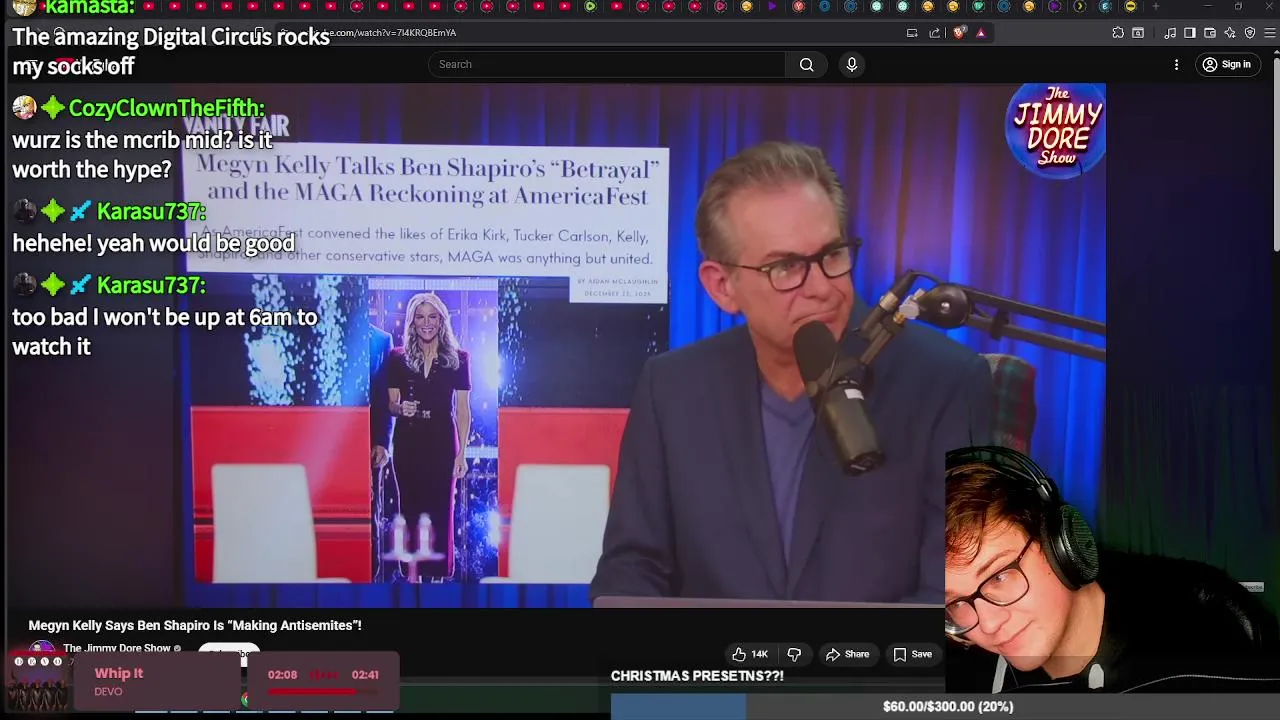
Task: Click the Share button under the video
Action: [x=847, y=654]
